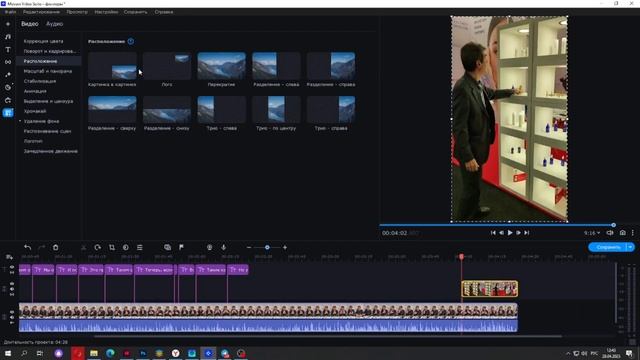
Task: Select Коррекция цвета in tools list
Action: [44, 41]
